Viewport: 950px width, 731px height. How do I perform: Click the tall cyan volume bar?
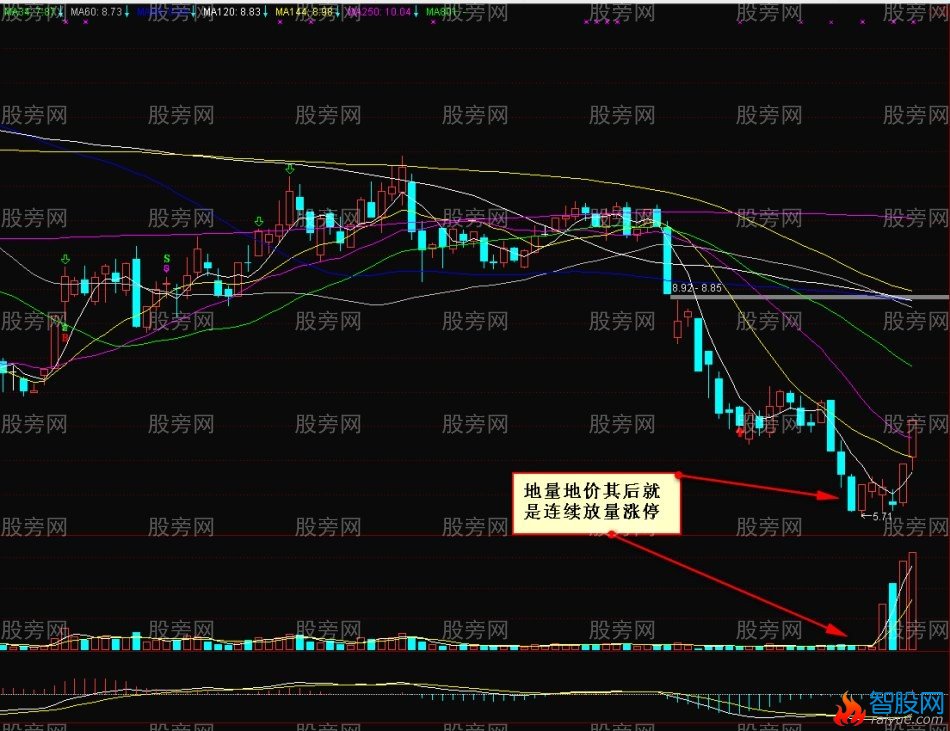pos(892,617)
